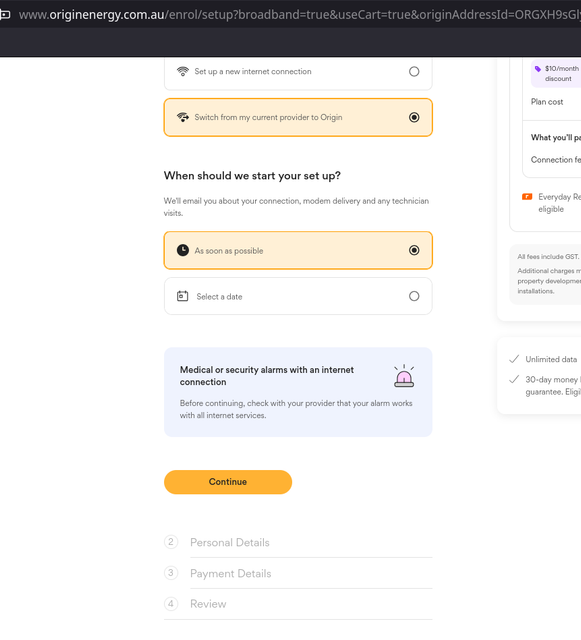Open step 3 Payment Details

(231, 574)
